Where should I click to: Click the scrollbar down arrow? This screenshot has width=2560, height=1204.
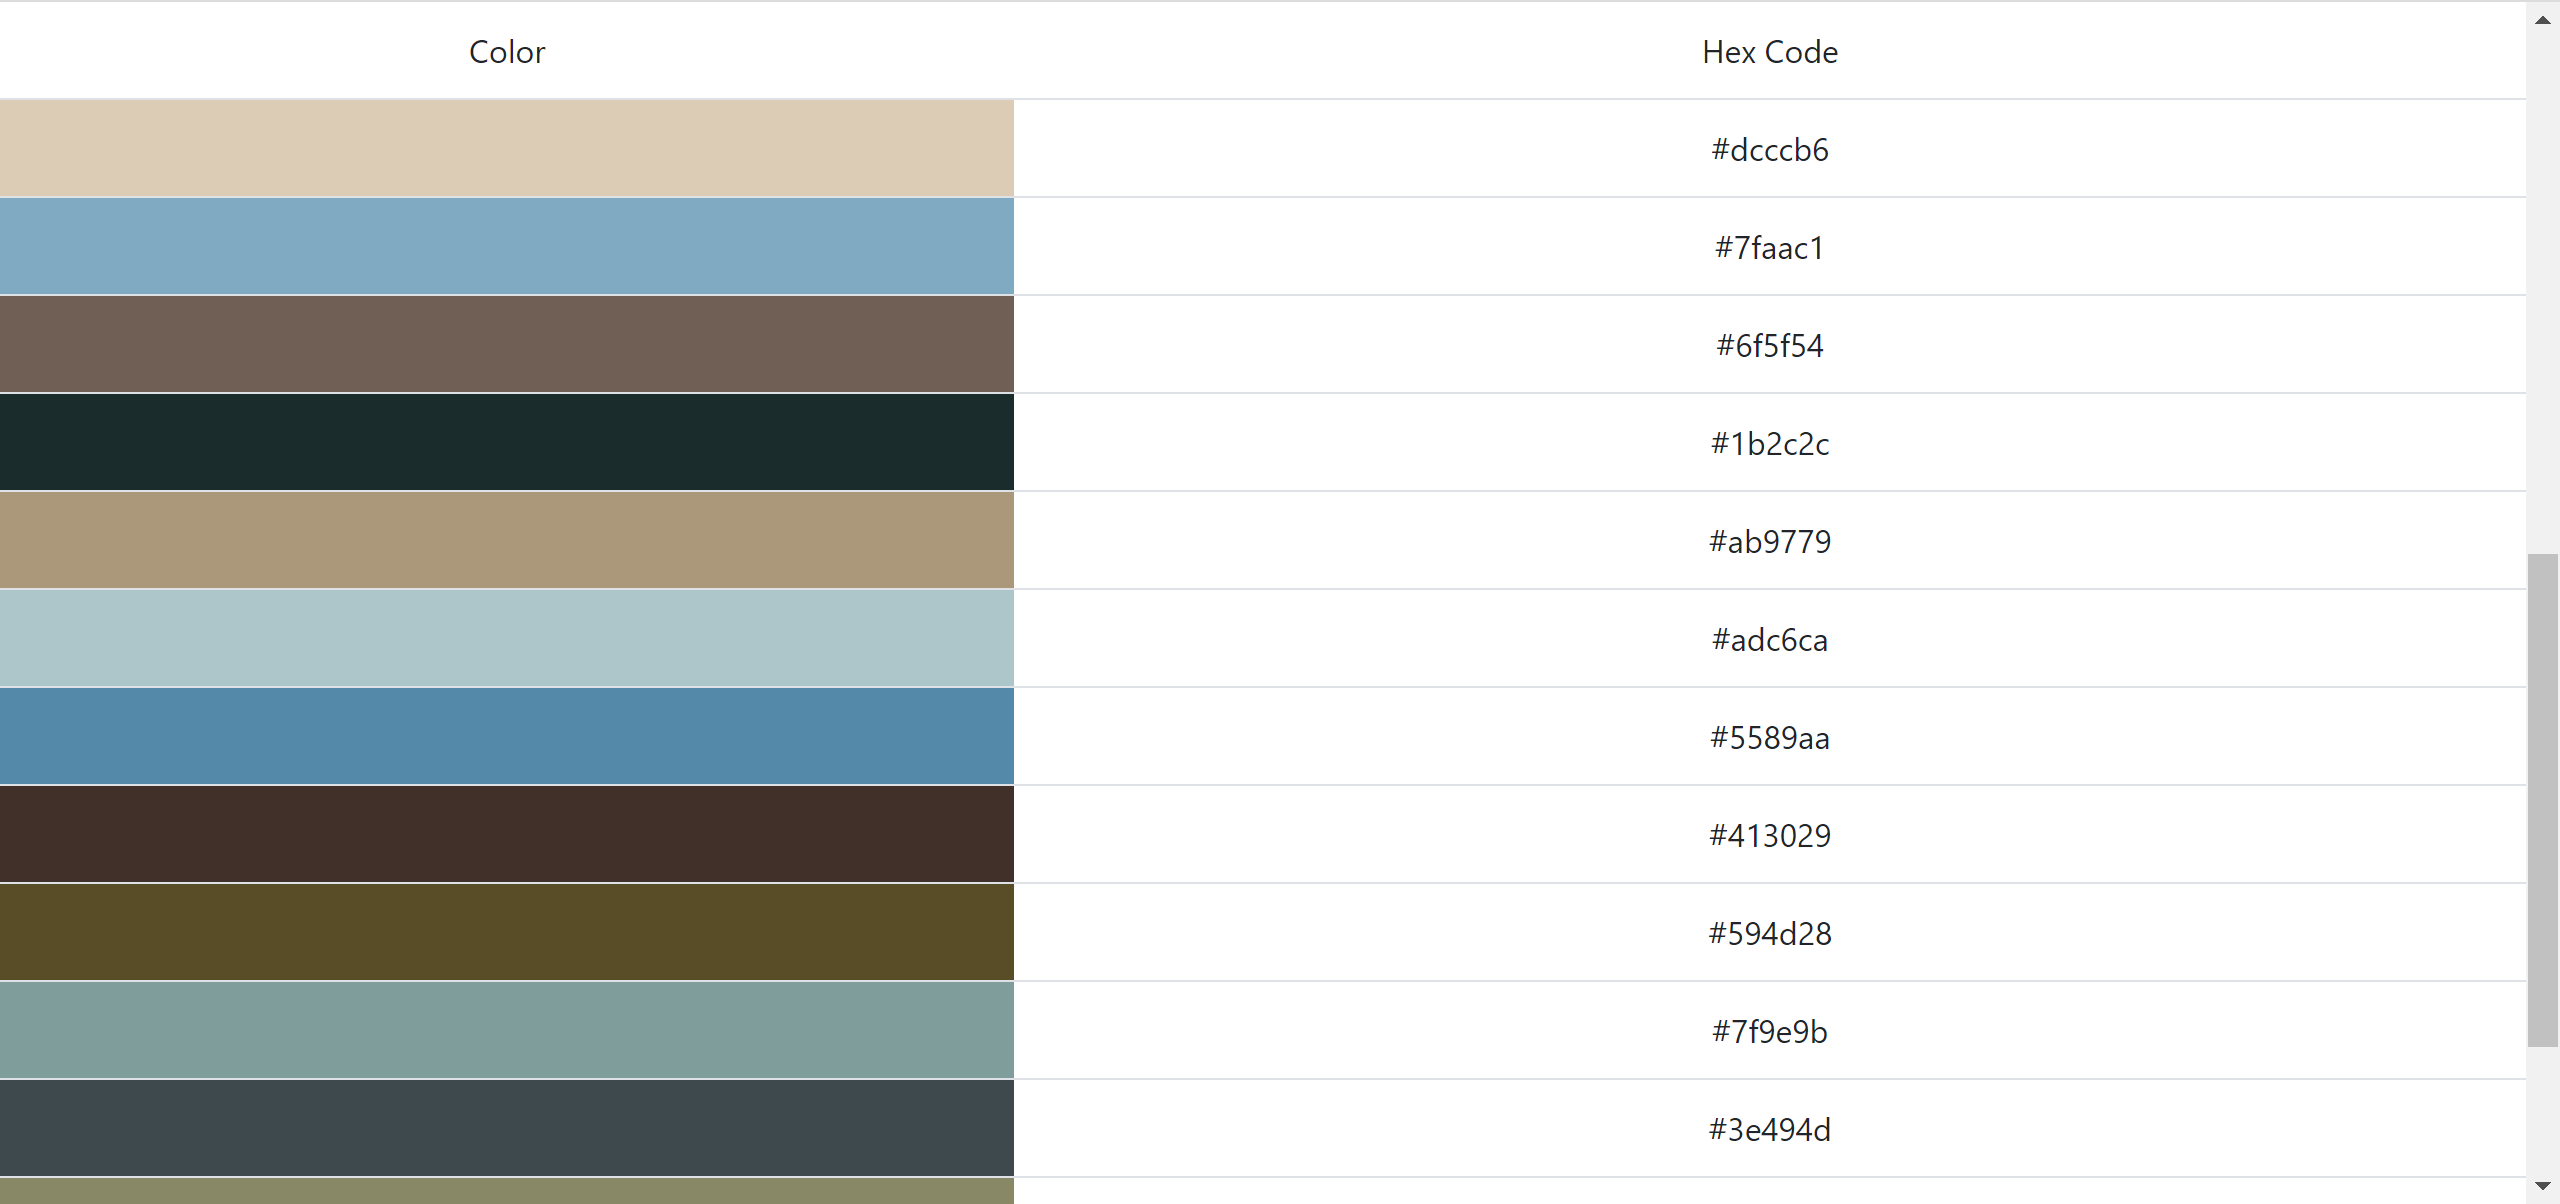[x=2541, y=1188]
